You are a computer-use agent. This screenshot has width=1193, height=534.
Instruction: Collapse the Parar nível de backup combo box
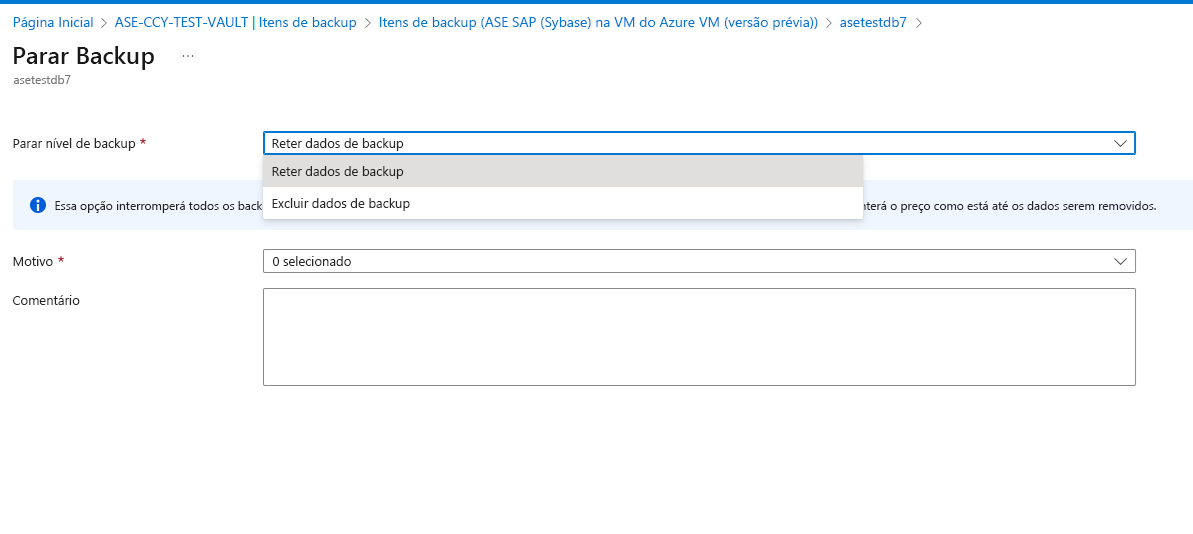[x=698, y=143]
